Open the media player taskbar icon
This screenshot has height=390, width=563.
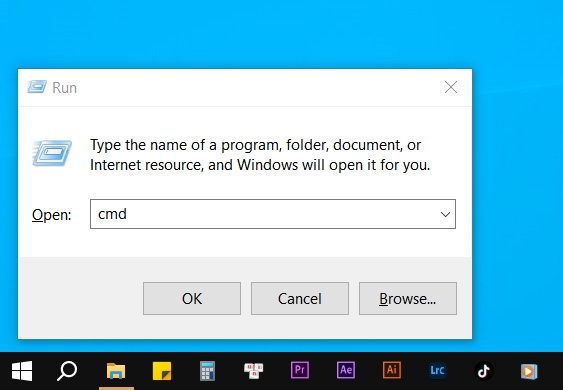[529, 371]
